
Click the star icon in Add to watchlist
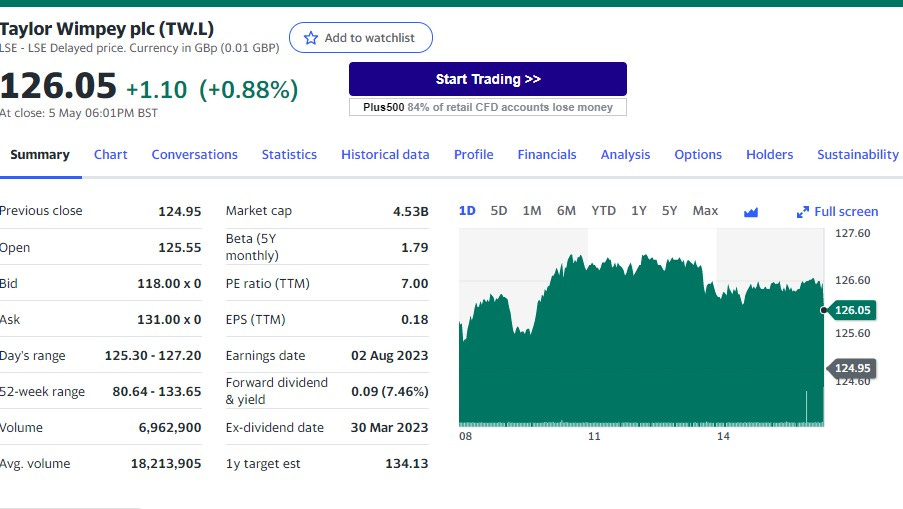coord(311,38)
